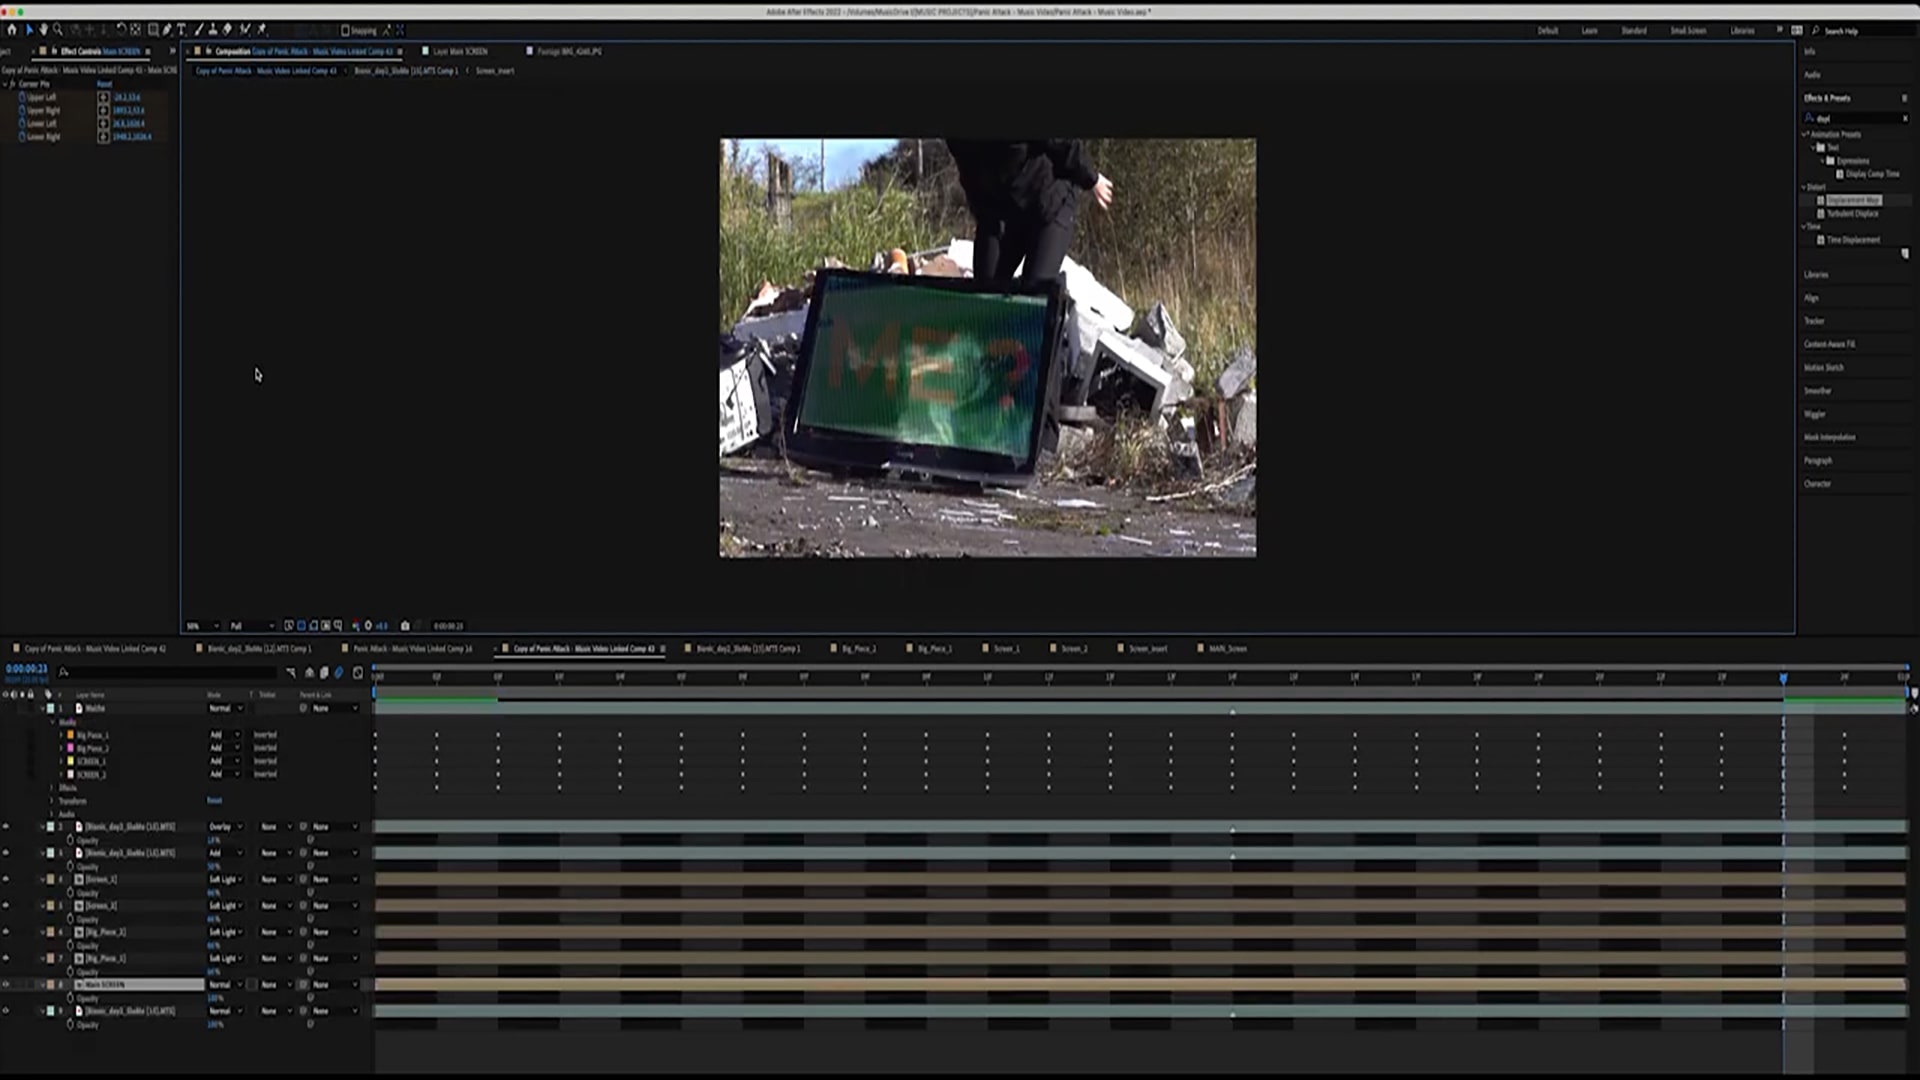
Task: Select the Pen tool
Action: (x=167, y=30)
